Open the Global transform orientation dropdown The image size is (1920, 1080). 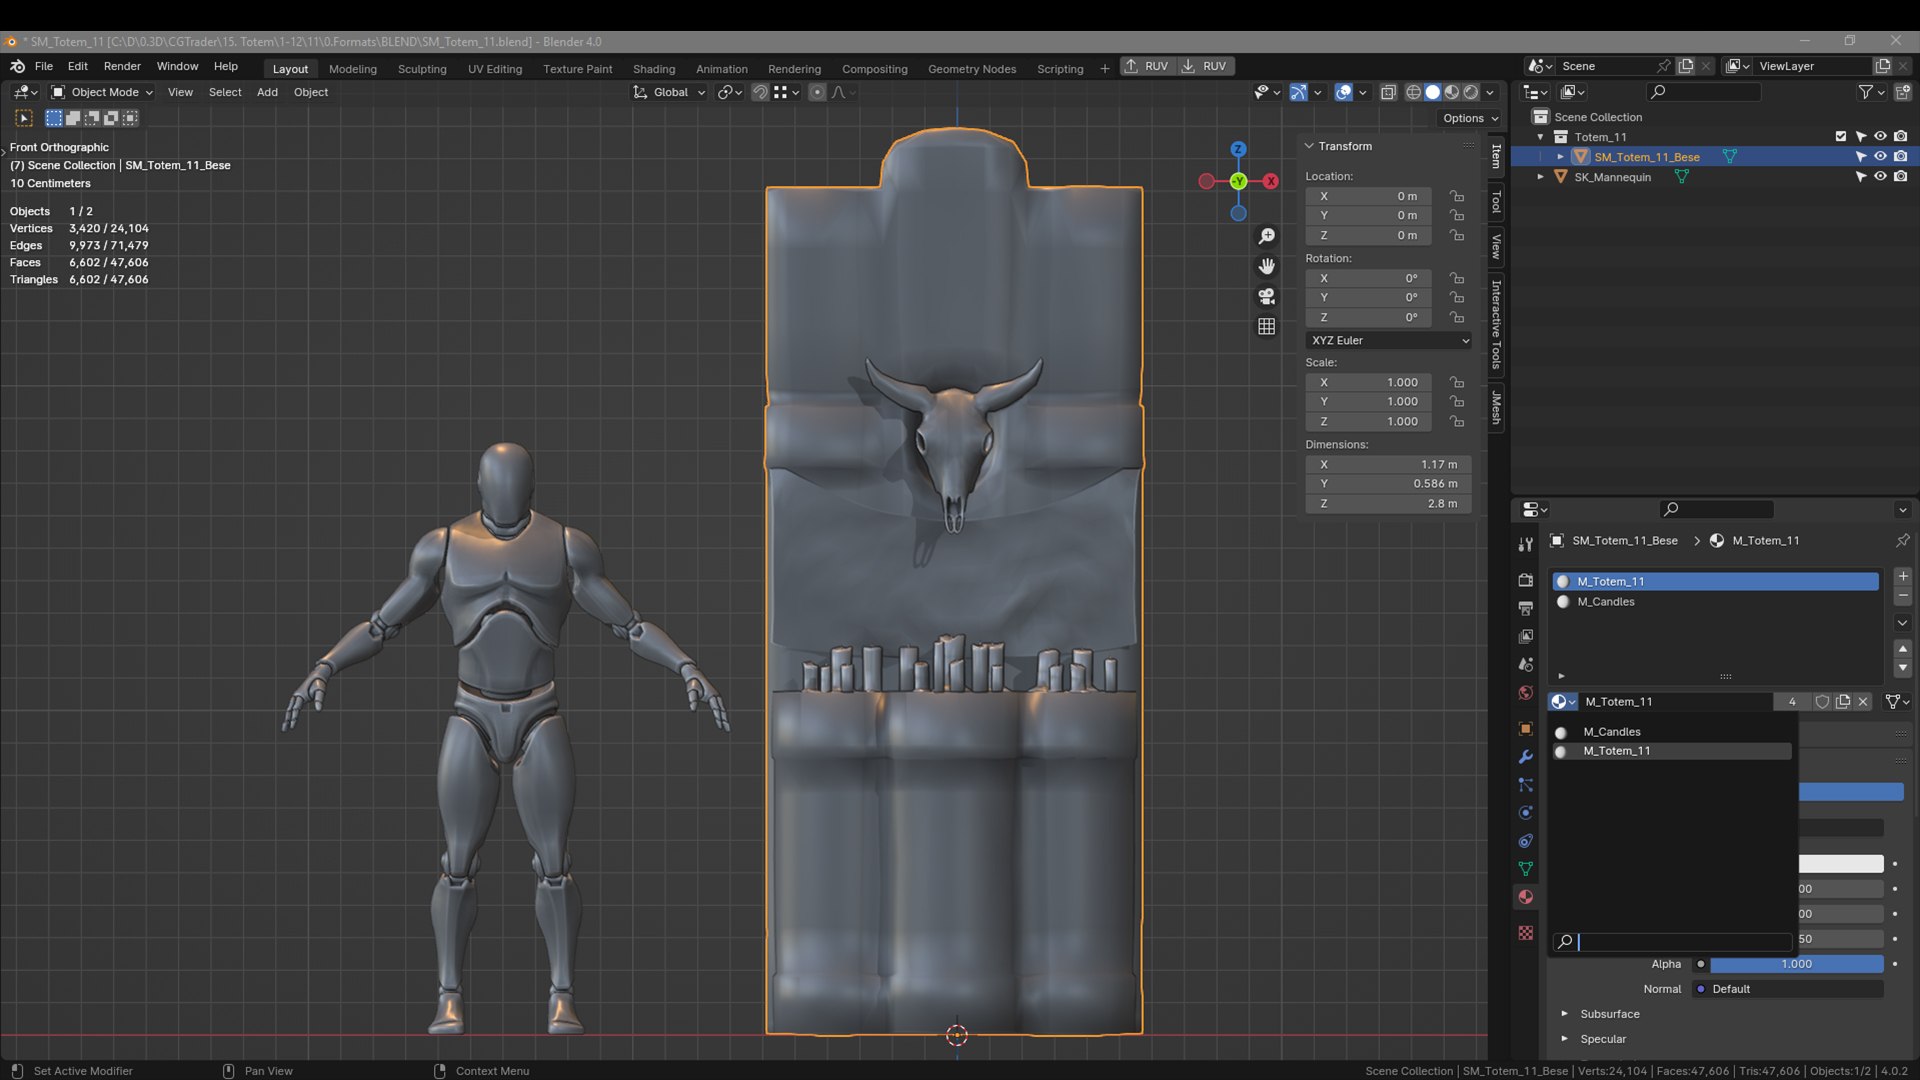pyautogui.click(x=669, y=92)
